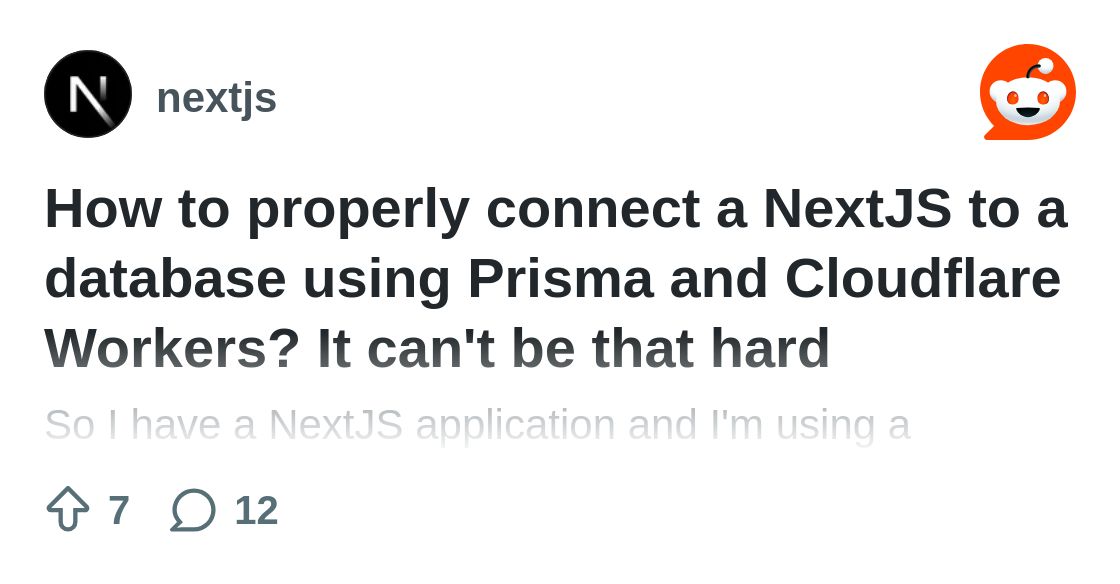Image resolution: width=1120 pixels, height=584 pixels.
Task: Upvote the Prisma Cloudflare Workers post
Action: coord(67,508)
